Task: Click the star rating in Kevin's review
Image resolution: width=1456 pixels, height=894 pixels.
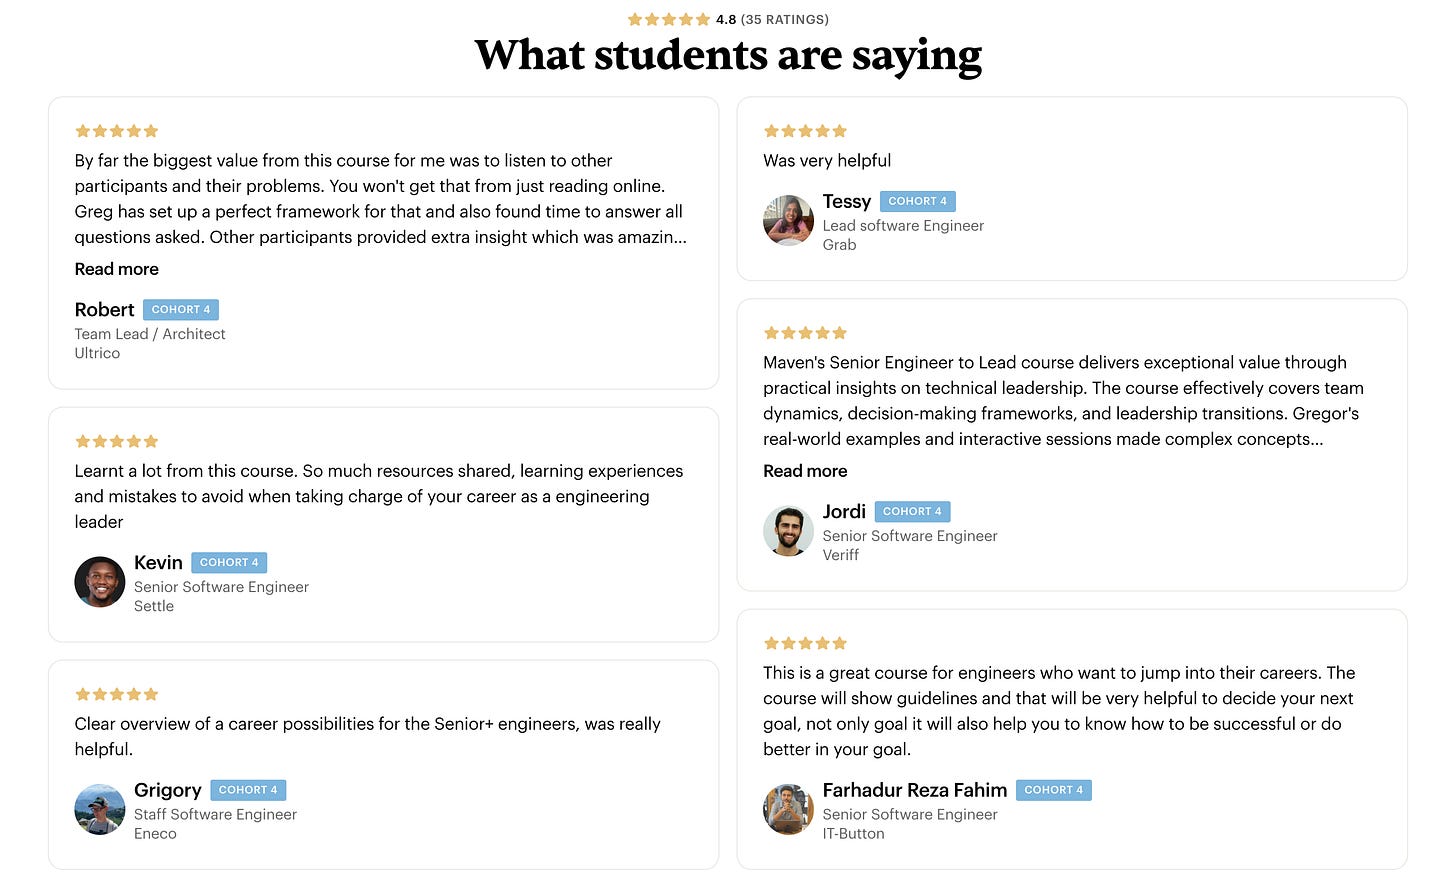Action: click(x=116, y=441)
